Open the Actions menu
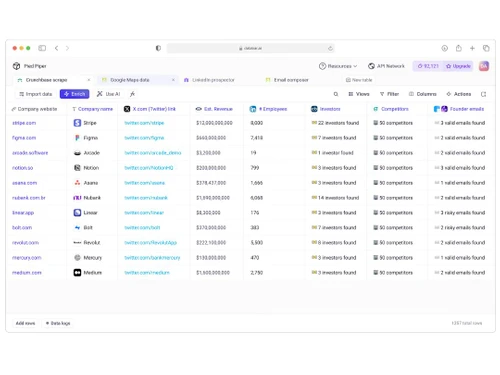Viewport: 500px width, 375px height. click(459, 94)
